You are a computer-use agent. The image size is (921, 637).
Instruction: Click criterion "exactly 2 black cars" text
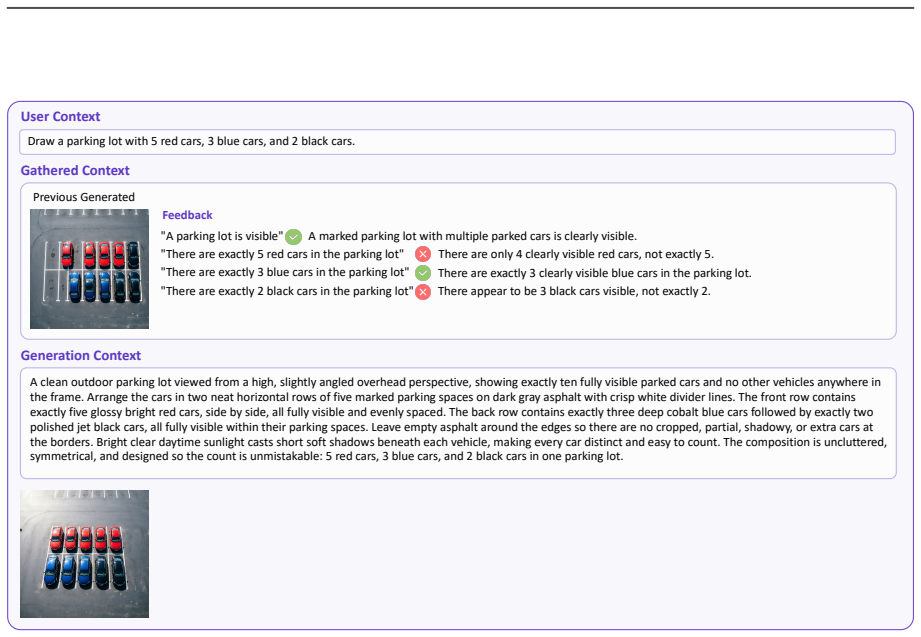coord(287,291)
